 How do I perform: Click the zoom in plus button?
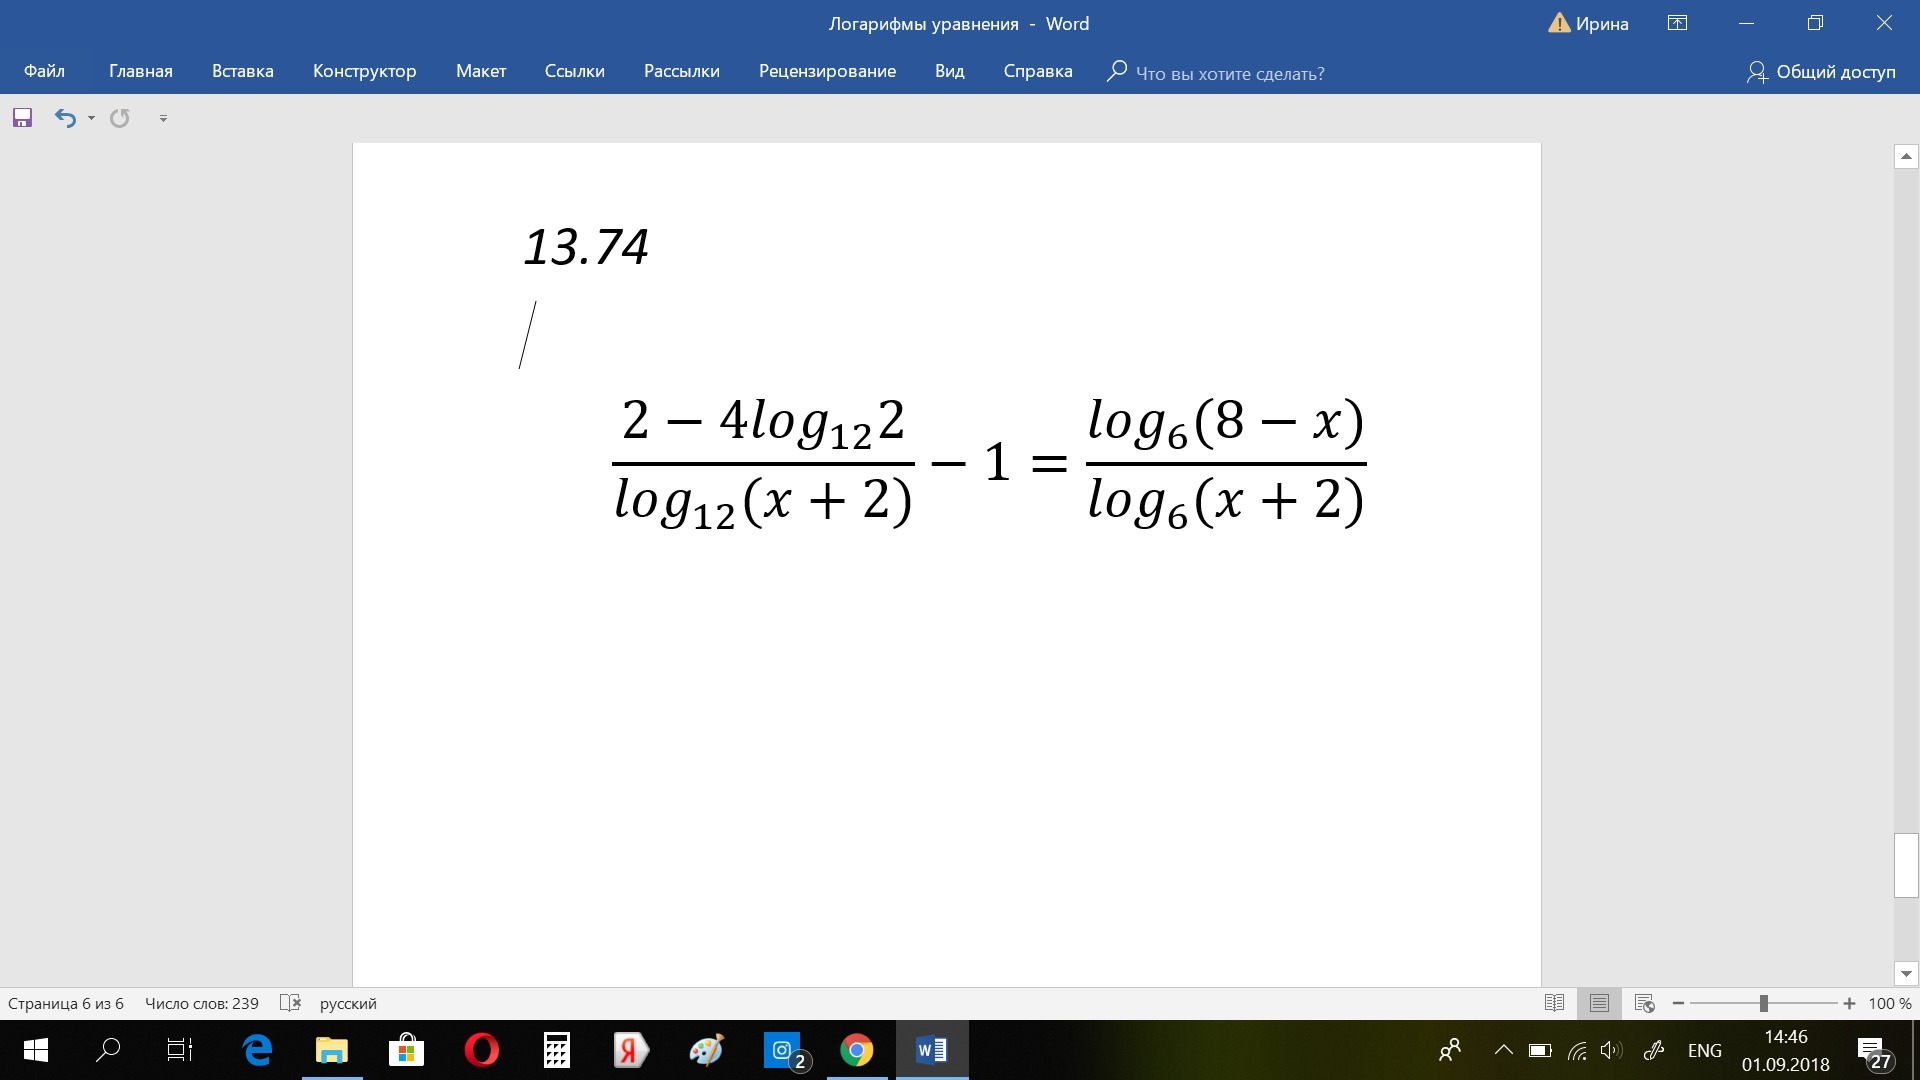[x=1849, y=1003]
